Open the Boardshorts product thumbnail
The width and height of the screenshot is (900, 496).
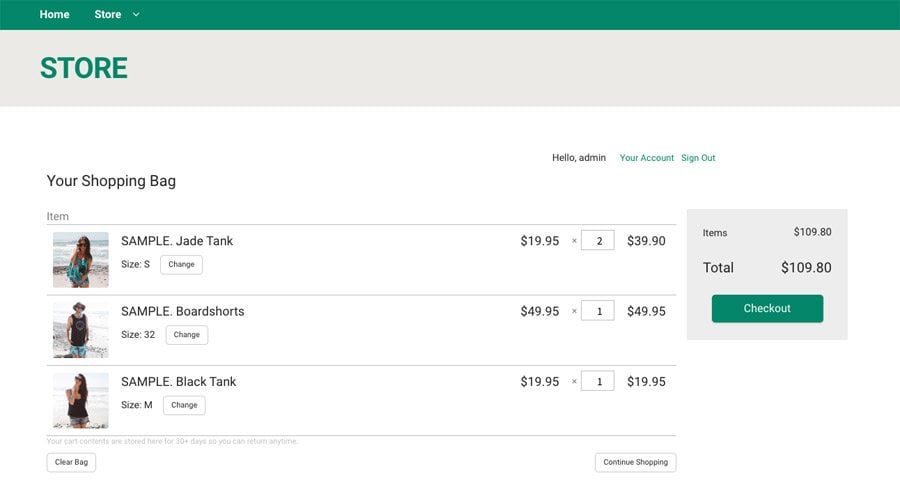tap(80, 330)
